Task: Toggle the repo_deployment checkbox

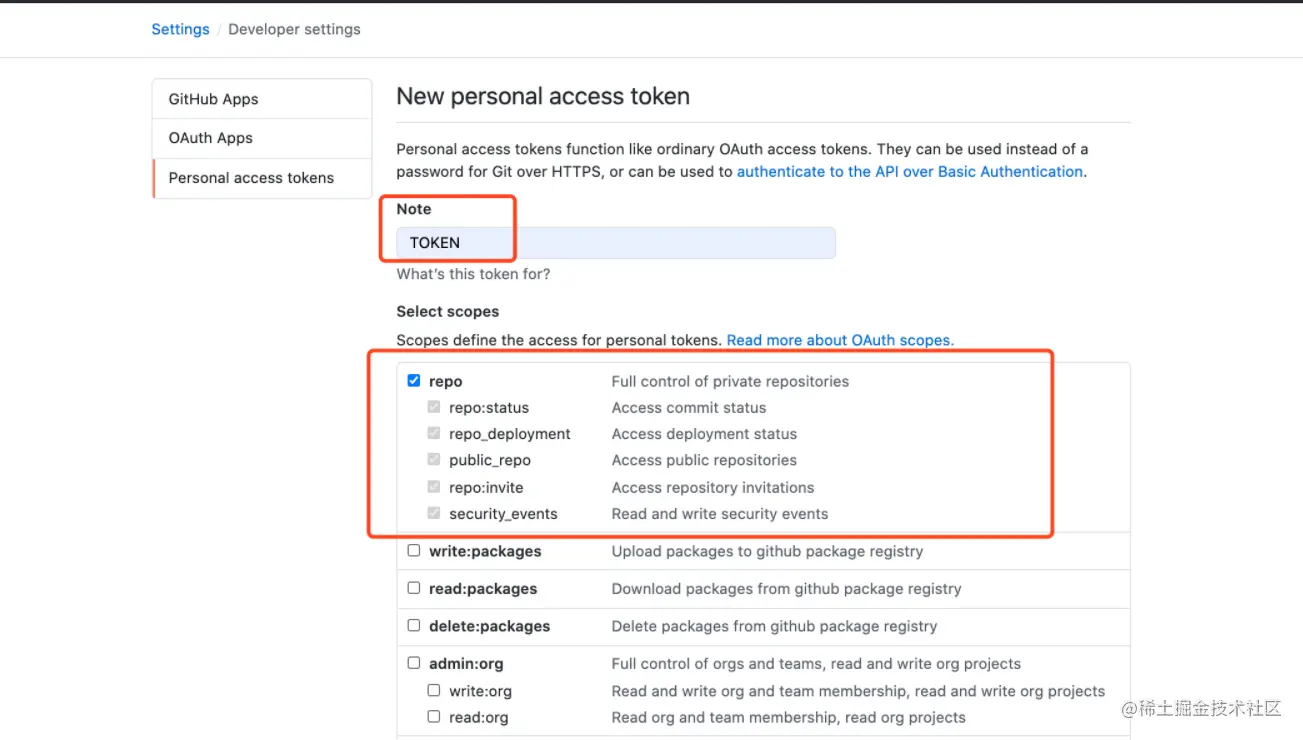Action: click(434, 434)
